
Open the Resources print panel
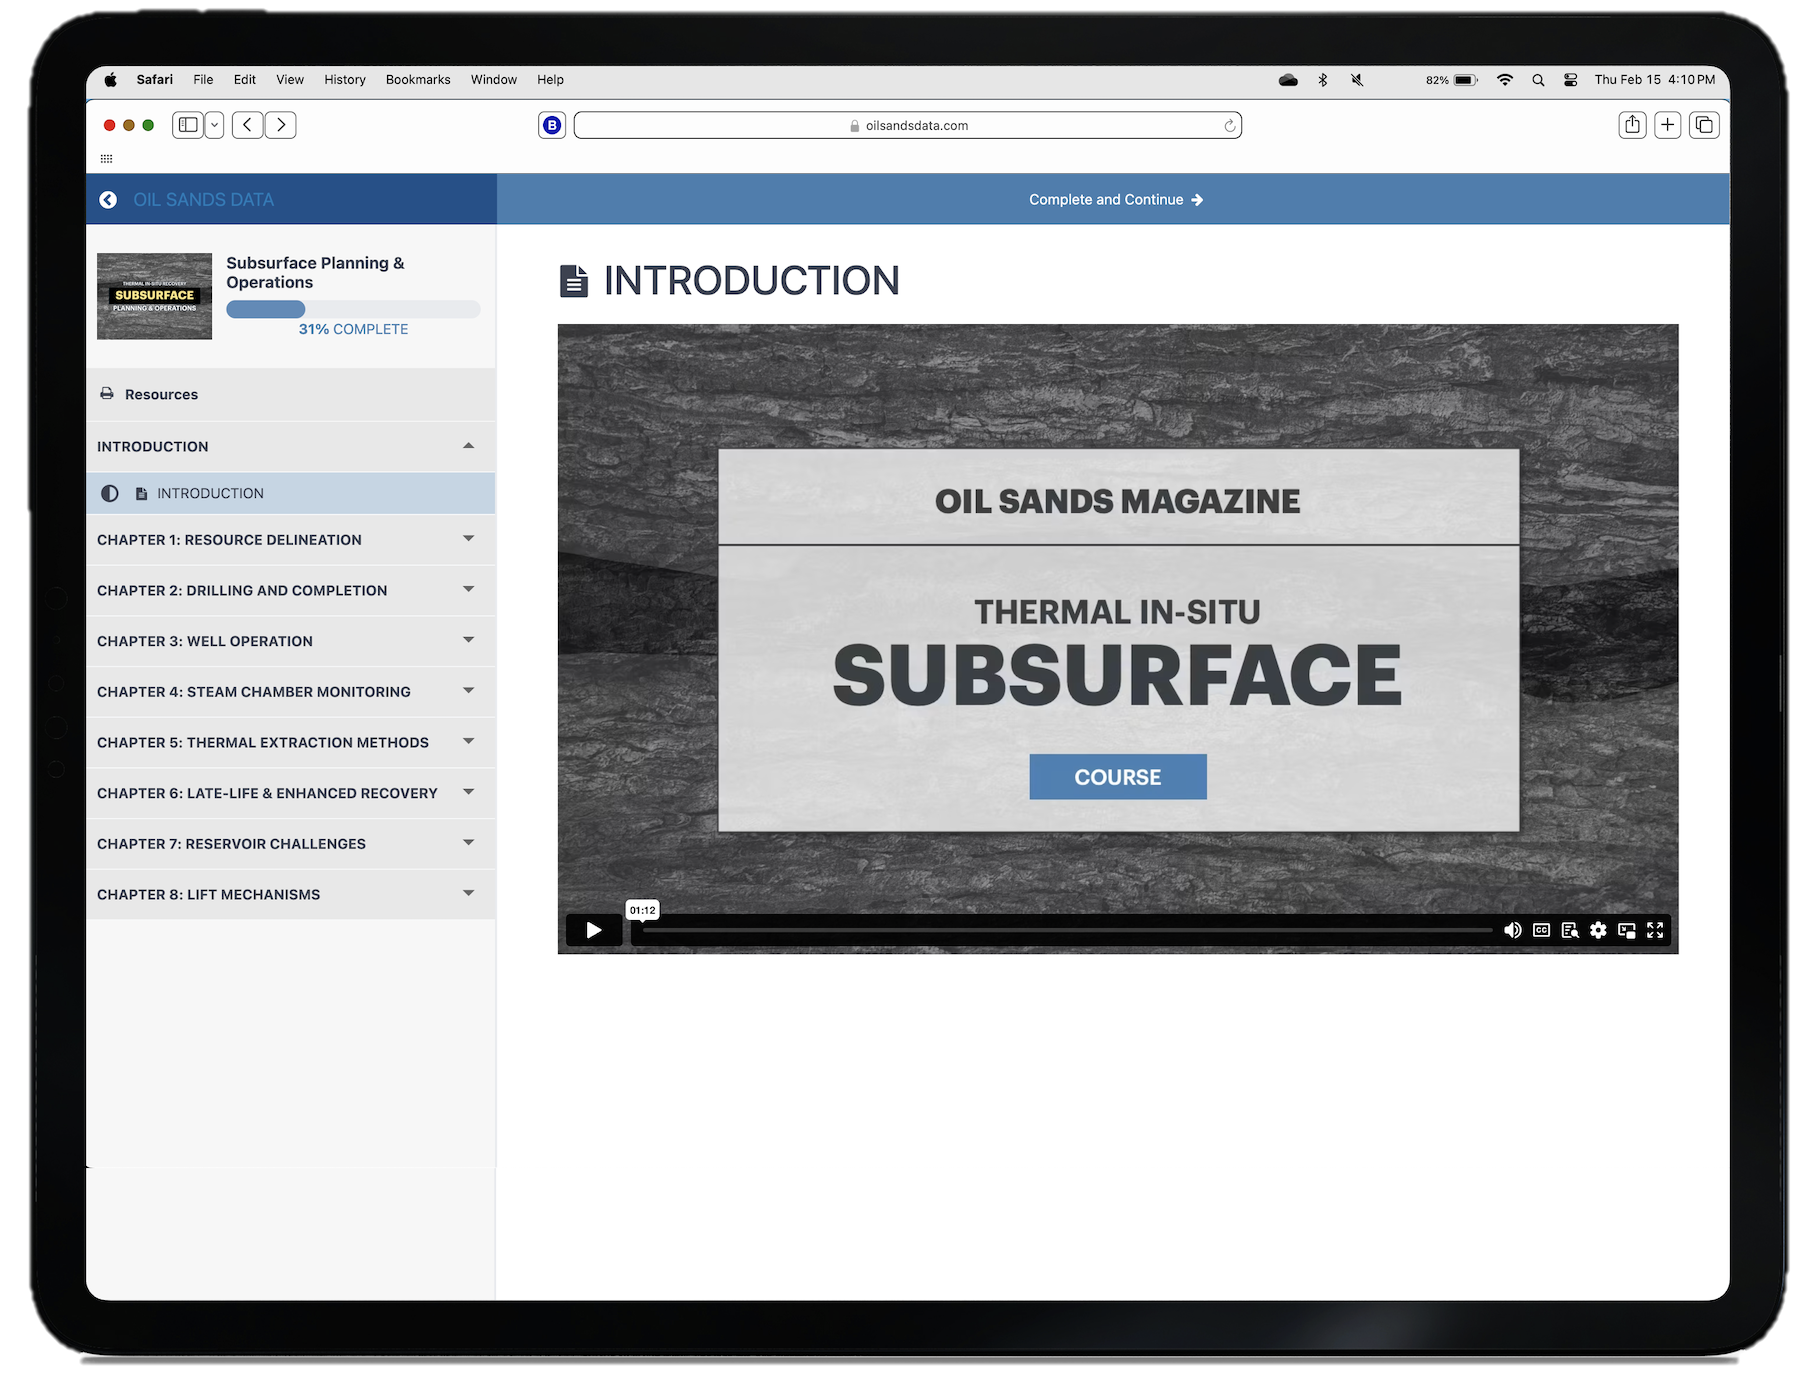click(x=107, y=394)
